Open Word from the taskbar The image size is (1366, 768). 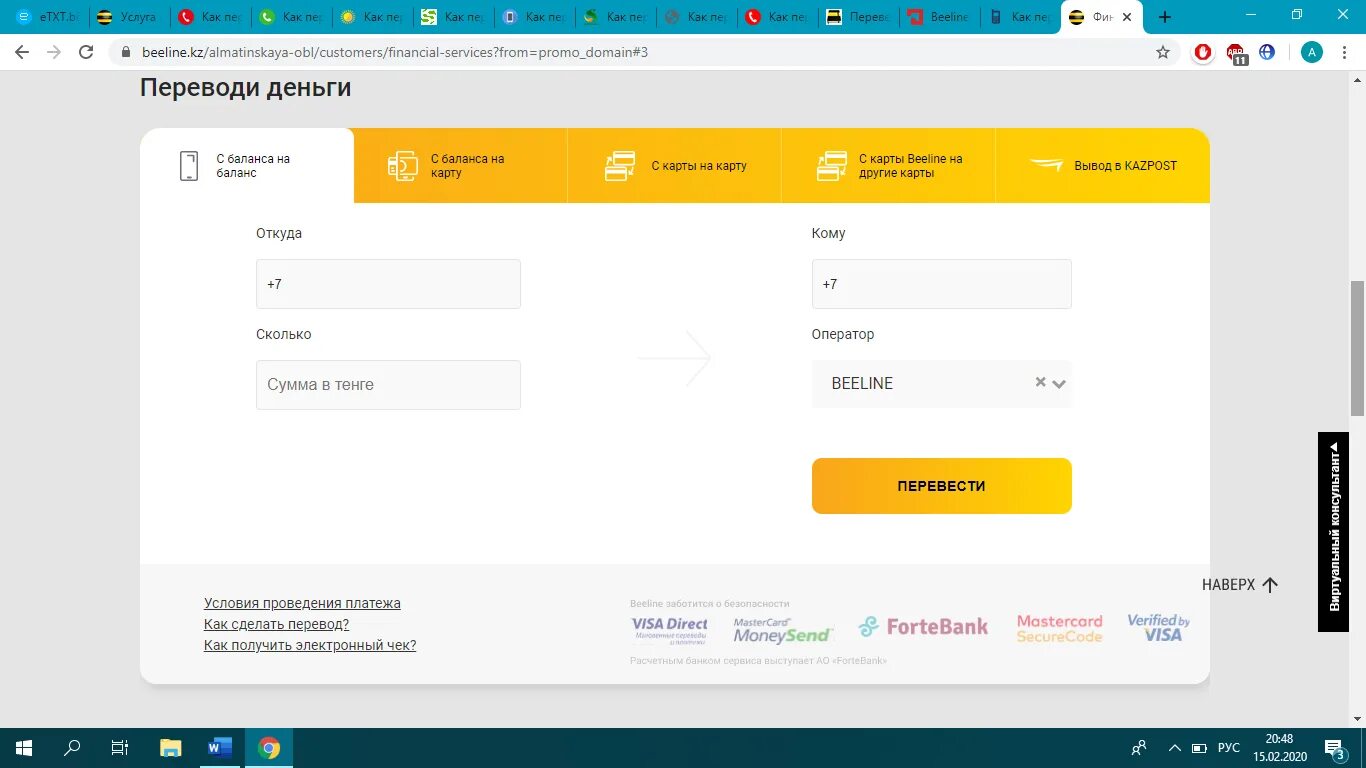[x=220, y=748]
